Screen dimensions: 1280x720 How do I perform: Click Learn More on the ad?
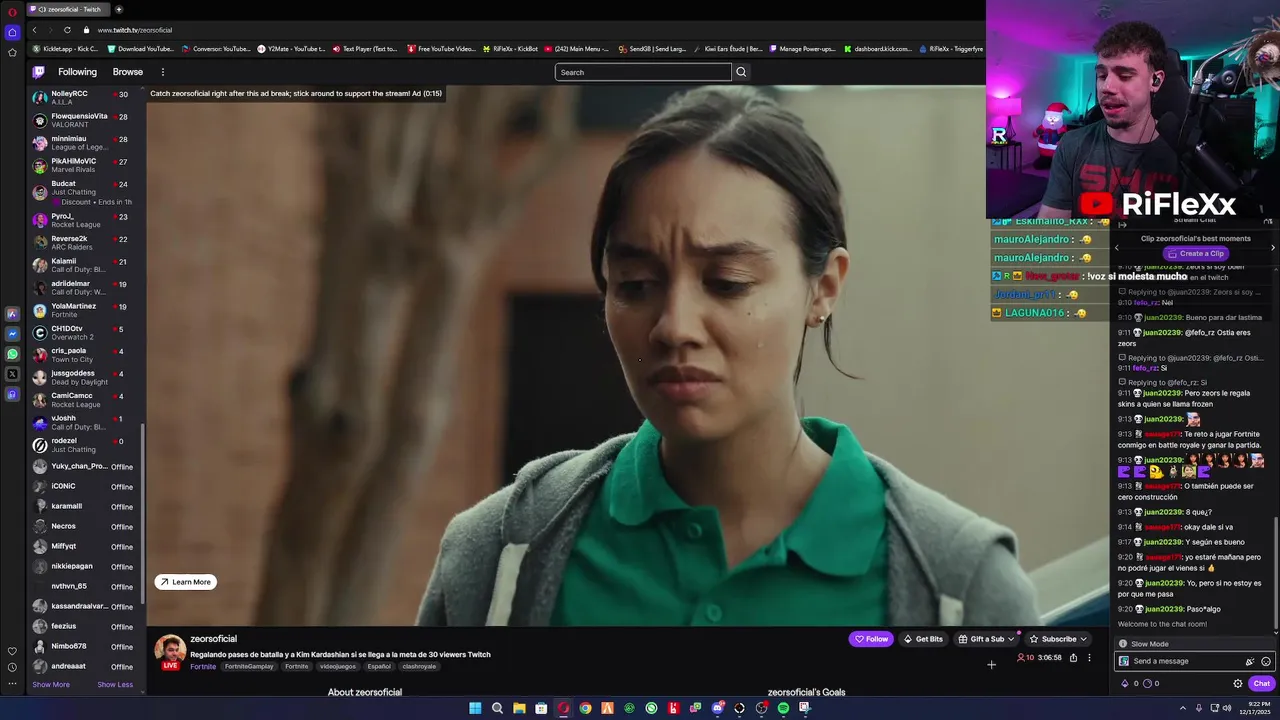(x=185, y=582)
